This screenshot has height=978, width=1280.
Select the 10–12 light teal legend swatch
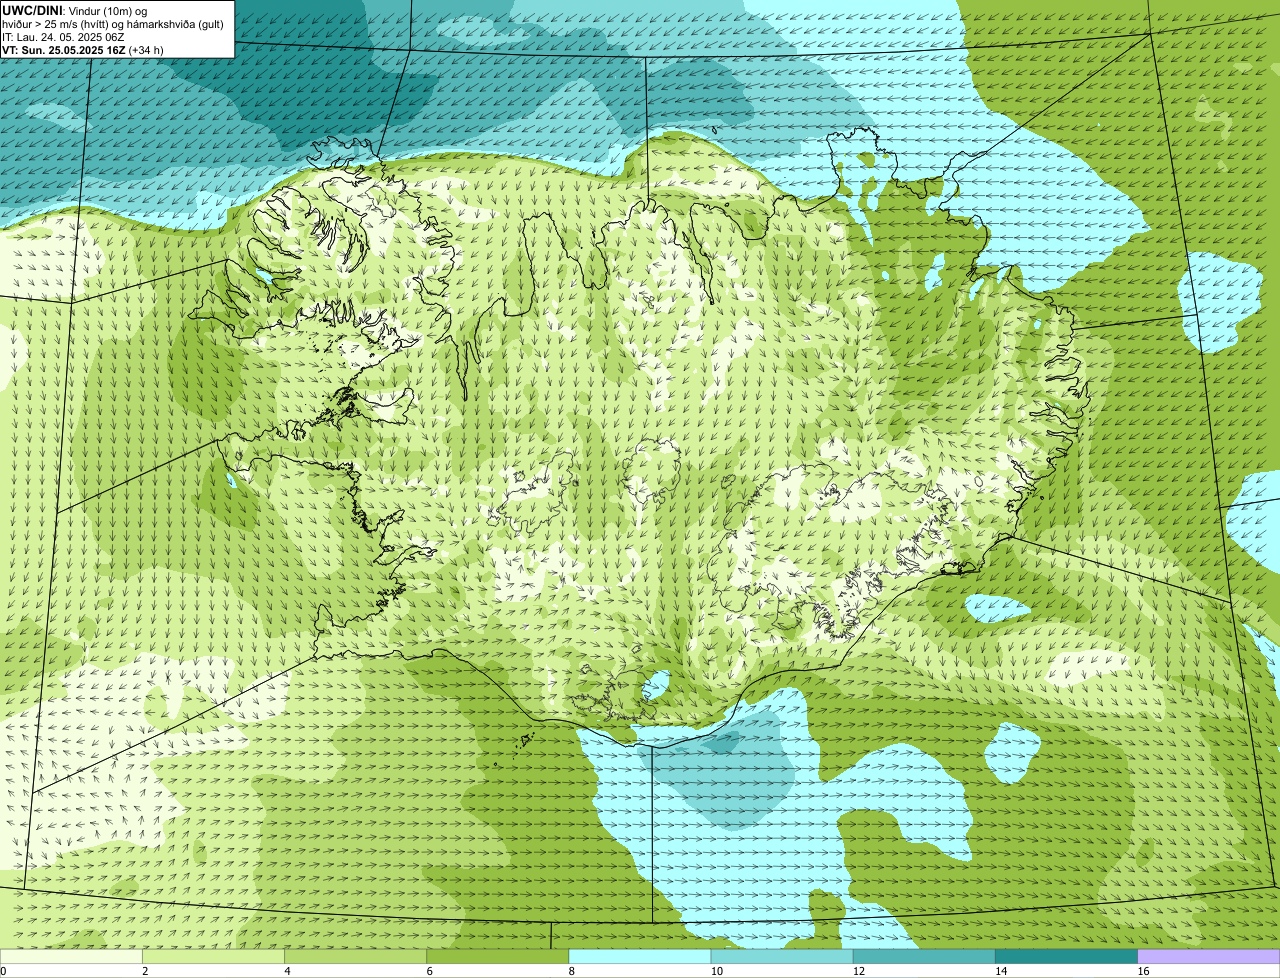tap(782, 957)
